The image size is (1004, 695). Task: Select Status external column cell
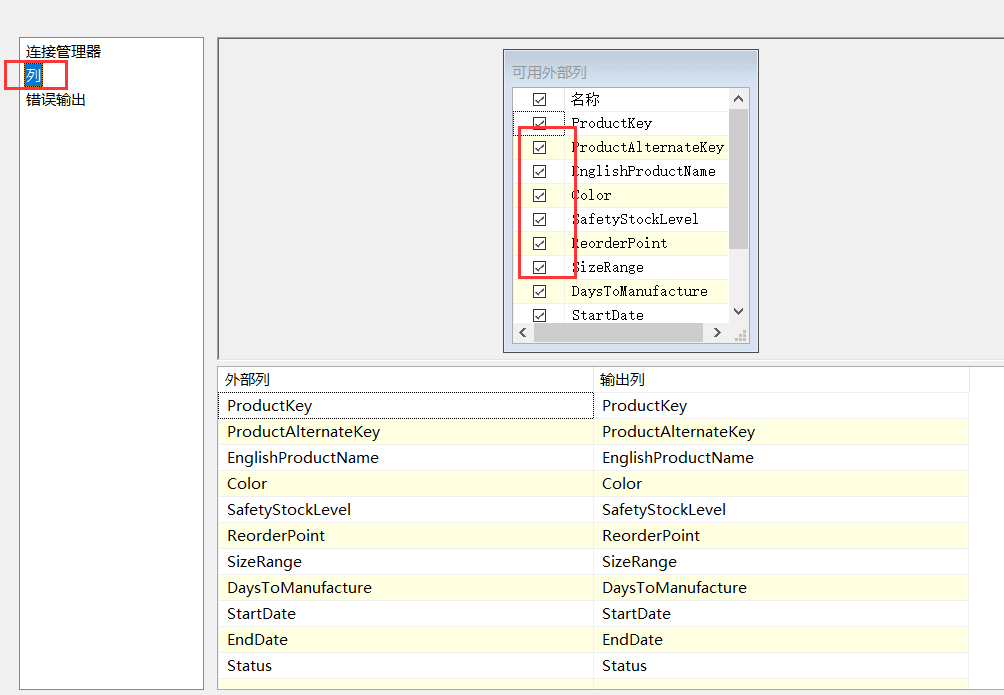[x=406, y=666]
